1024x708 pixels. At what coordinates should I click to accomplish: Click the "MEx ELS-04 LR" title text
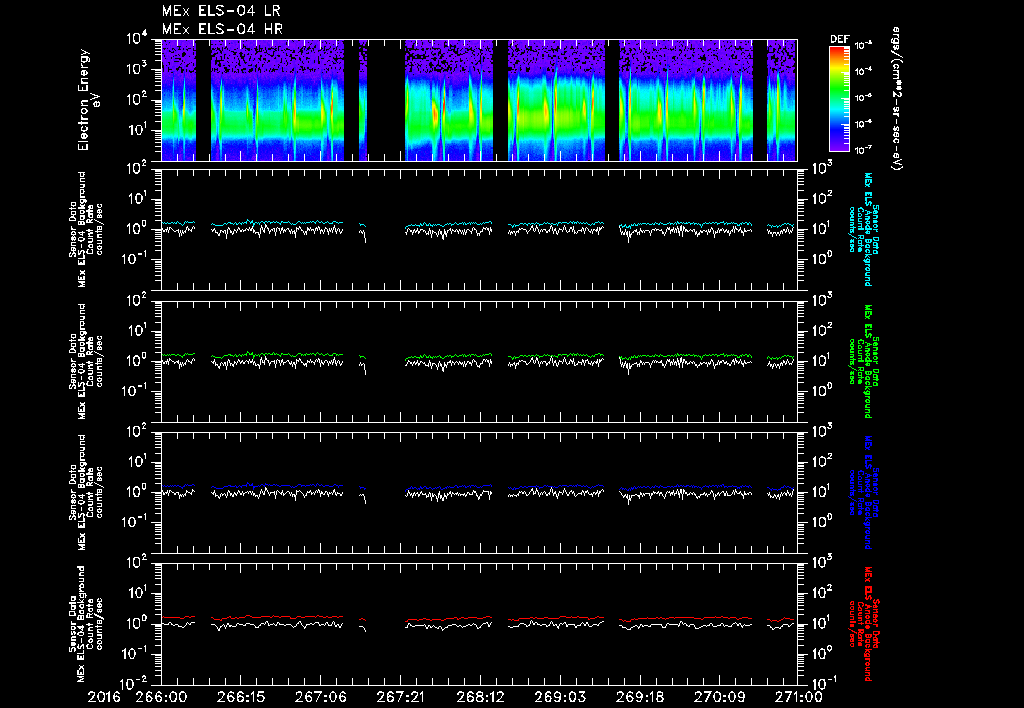click(x=221, y=11)
